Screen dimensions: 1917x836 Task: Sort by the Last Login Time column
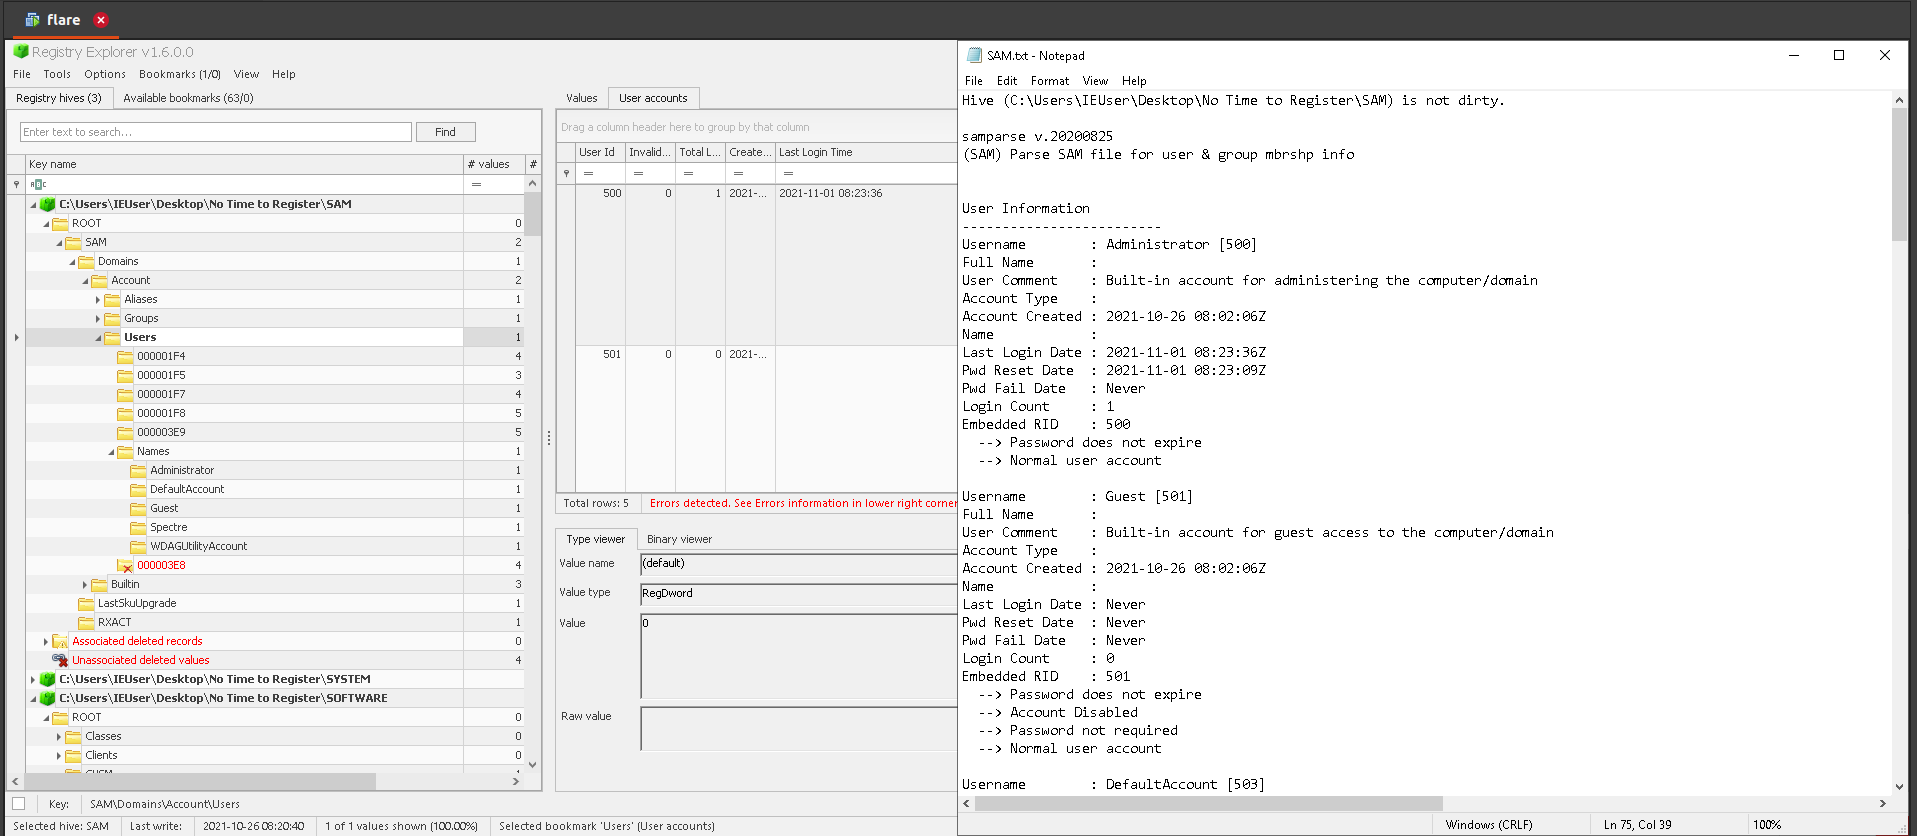pos(865,152)
